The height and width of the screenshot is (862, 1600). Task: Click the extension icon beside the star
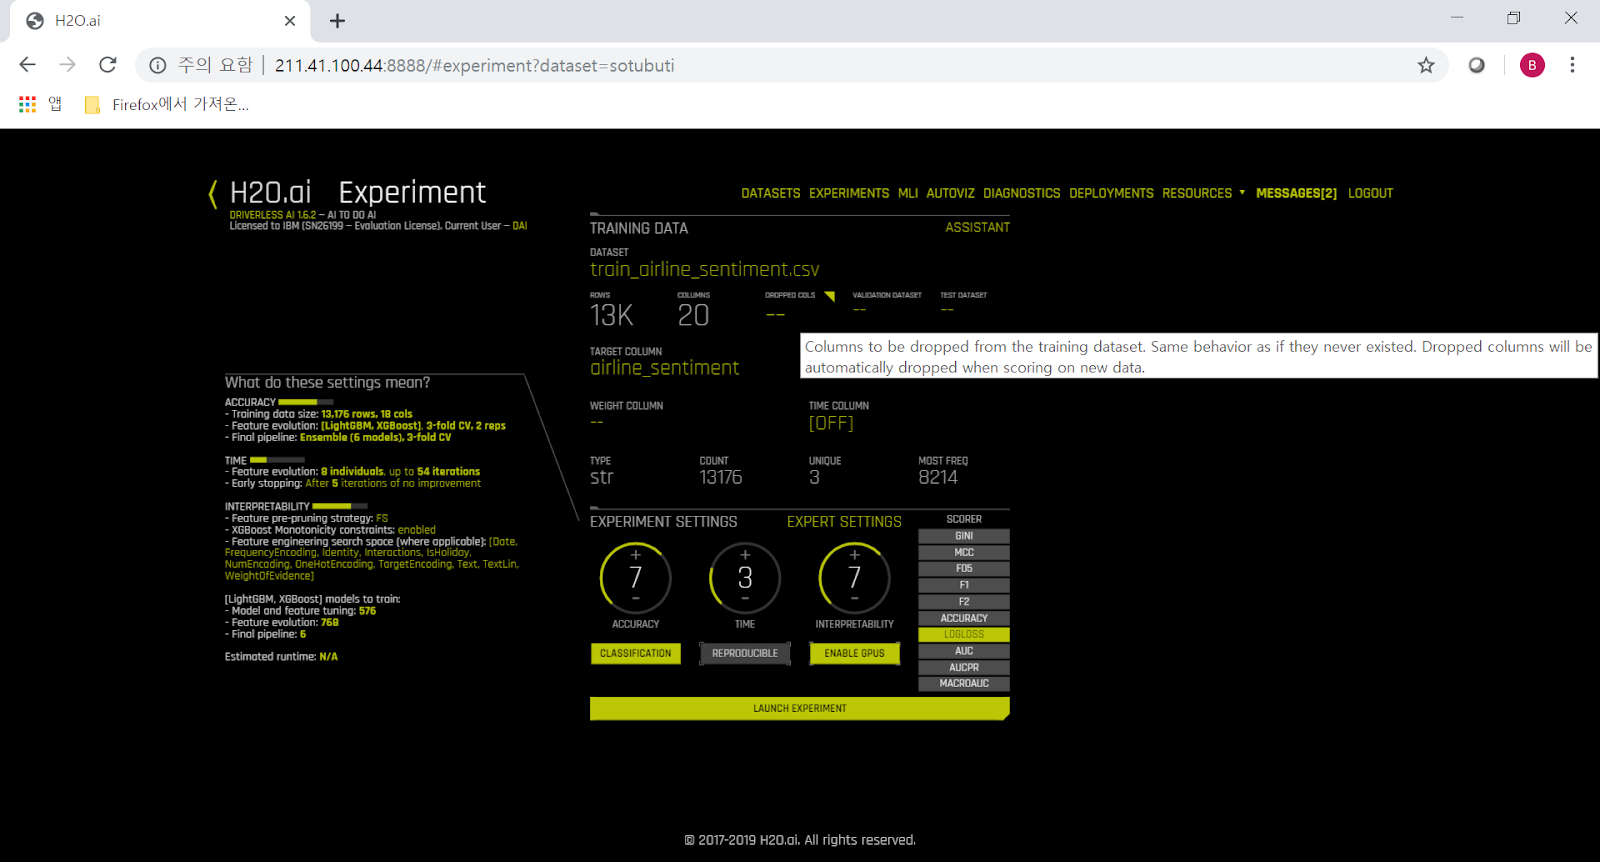click(1476, 65)
